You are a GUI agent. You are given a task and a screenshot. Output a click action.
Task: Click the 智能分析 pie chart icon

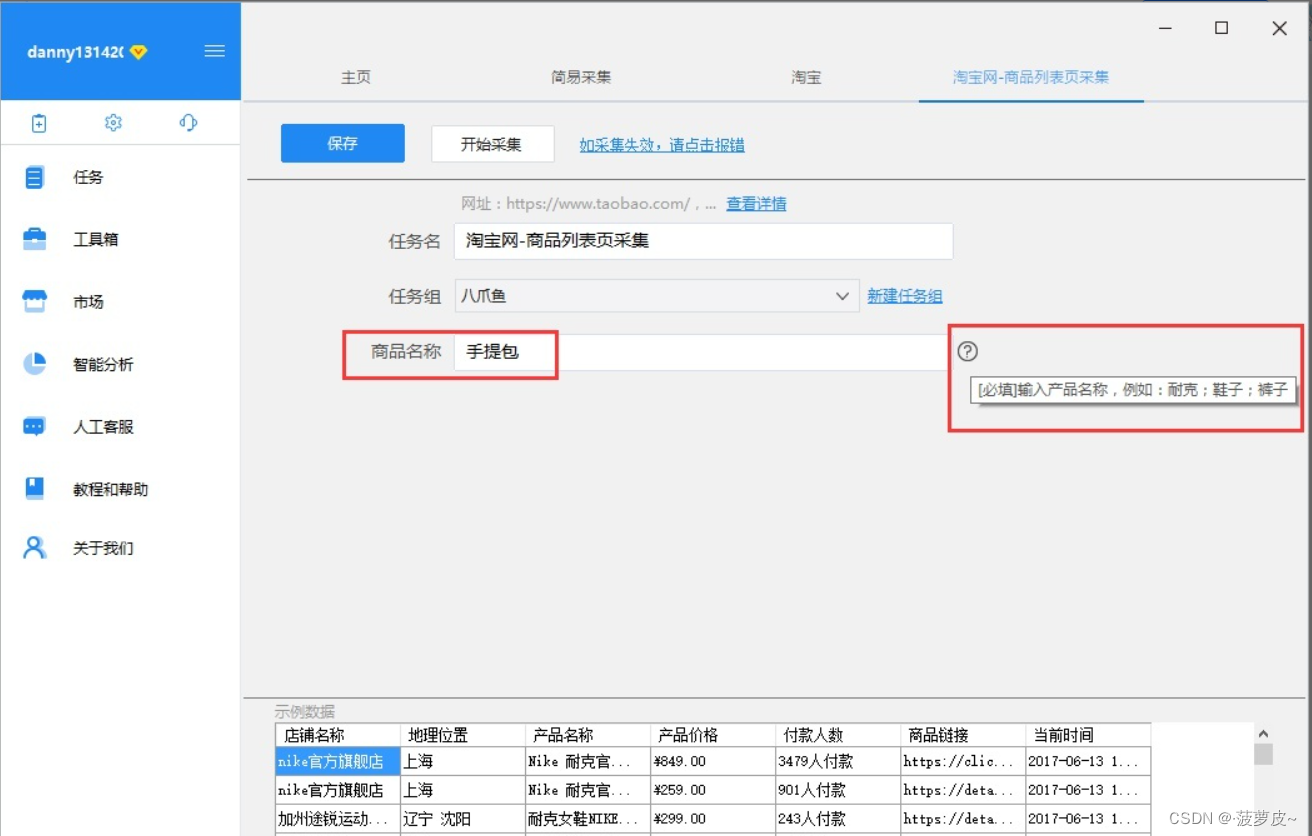[35, 364]
